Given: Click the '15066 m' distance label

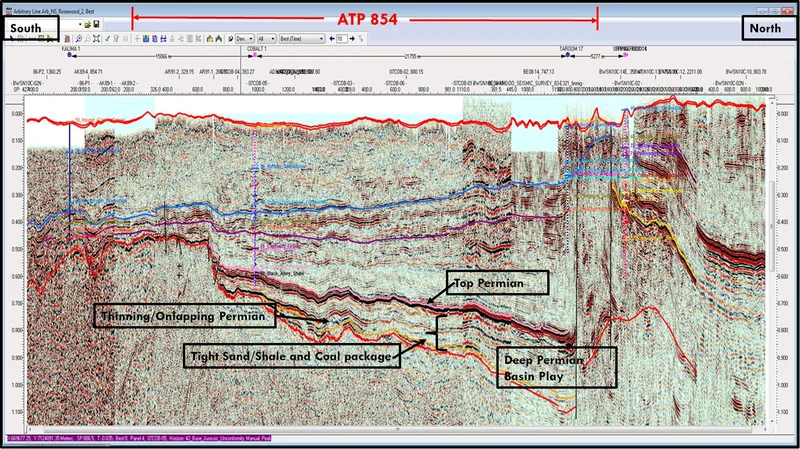Looking at the screenshot, I should click(163, 57).
